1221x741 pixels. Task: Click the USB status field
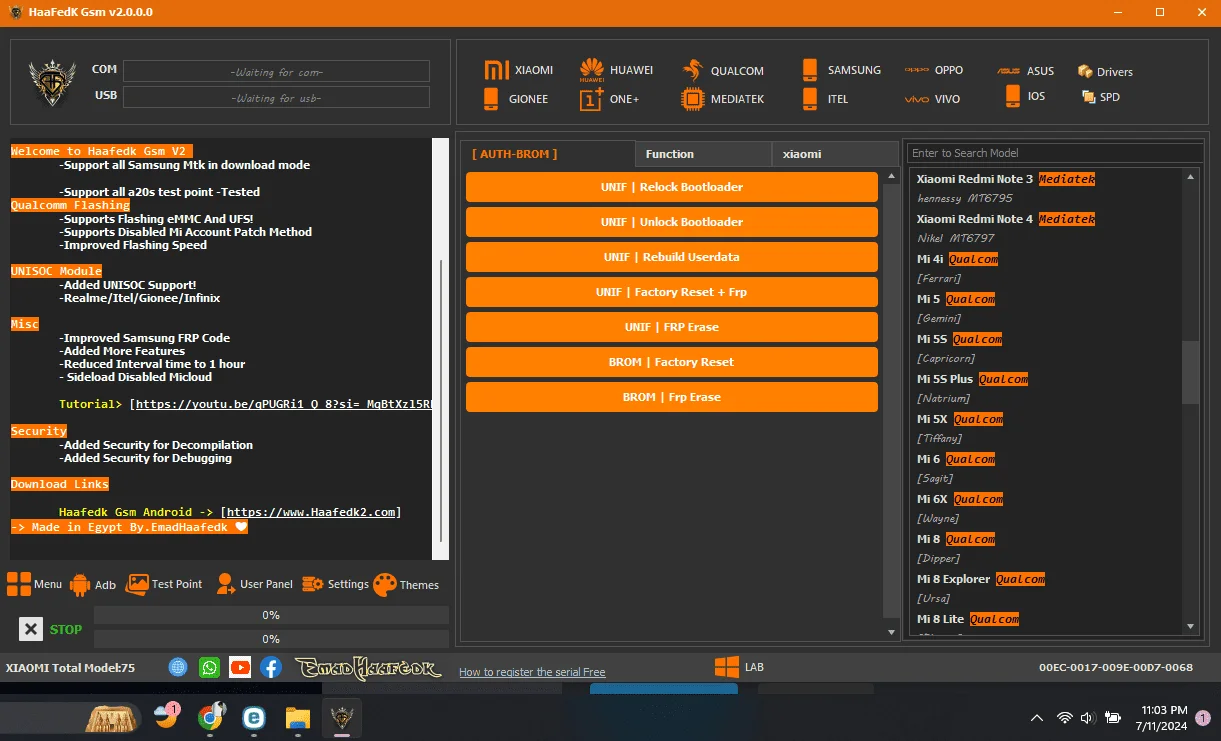(x=276, y=97)
